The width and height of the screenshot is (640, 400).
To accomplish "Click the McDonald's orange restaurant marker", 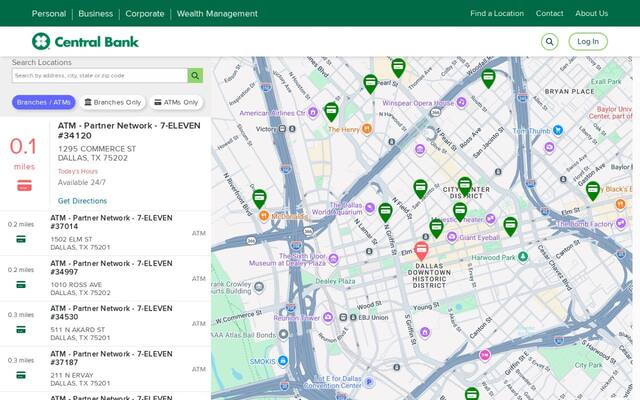I will click(264, 216).
